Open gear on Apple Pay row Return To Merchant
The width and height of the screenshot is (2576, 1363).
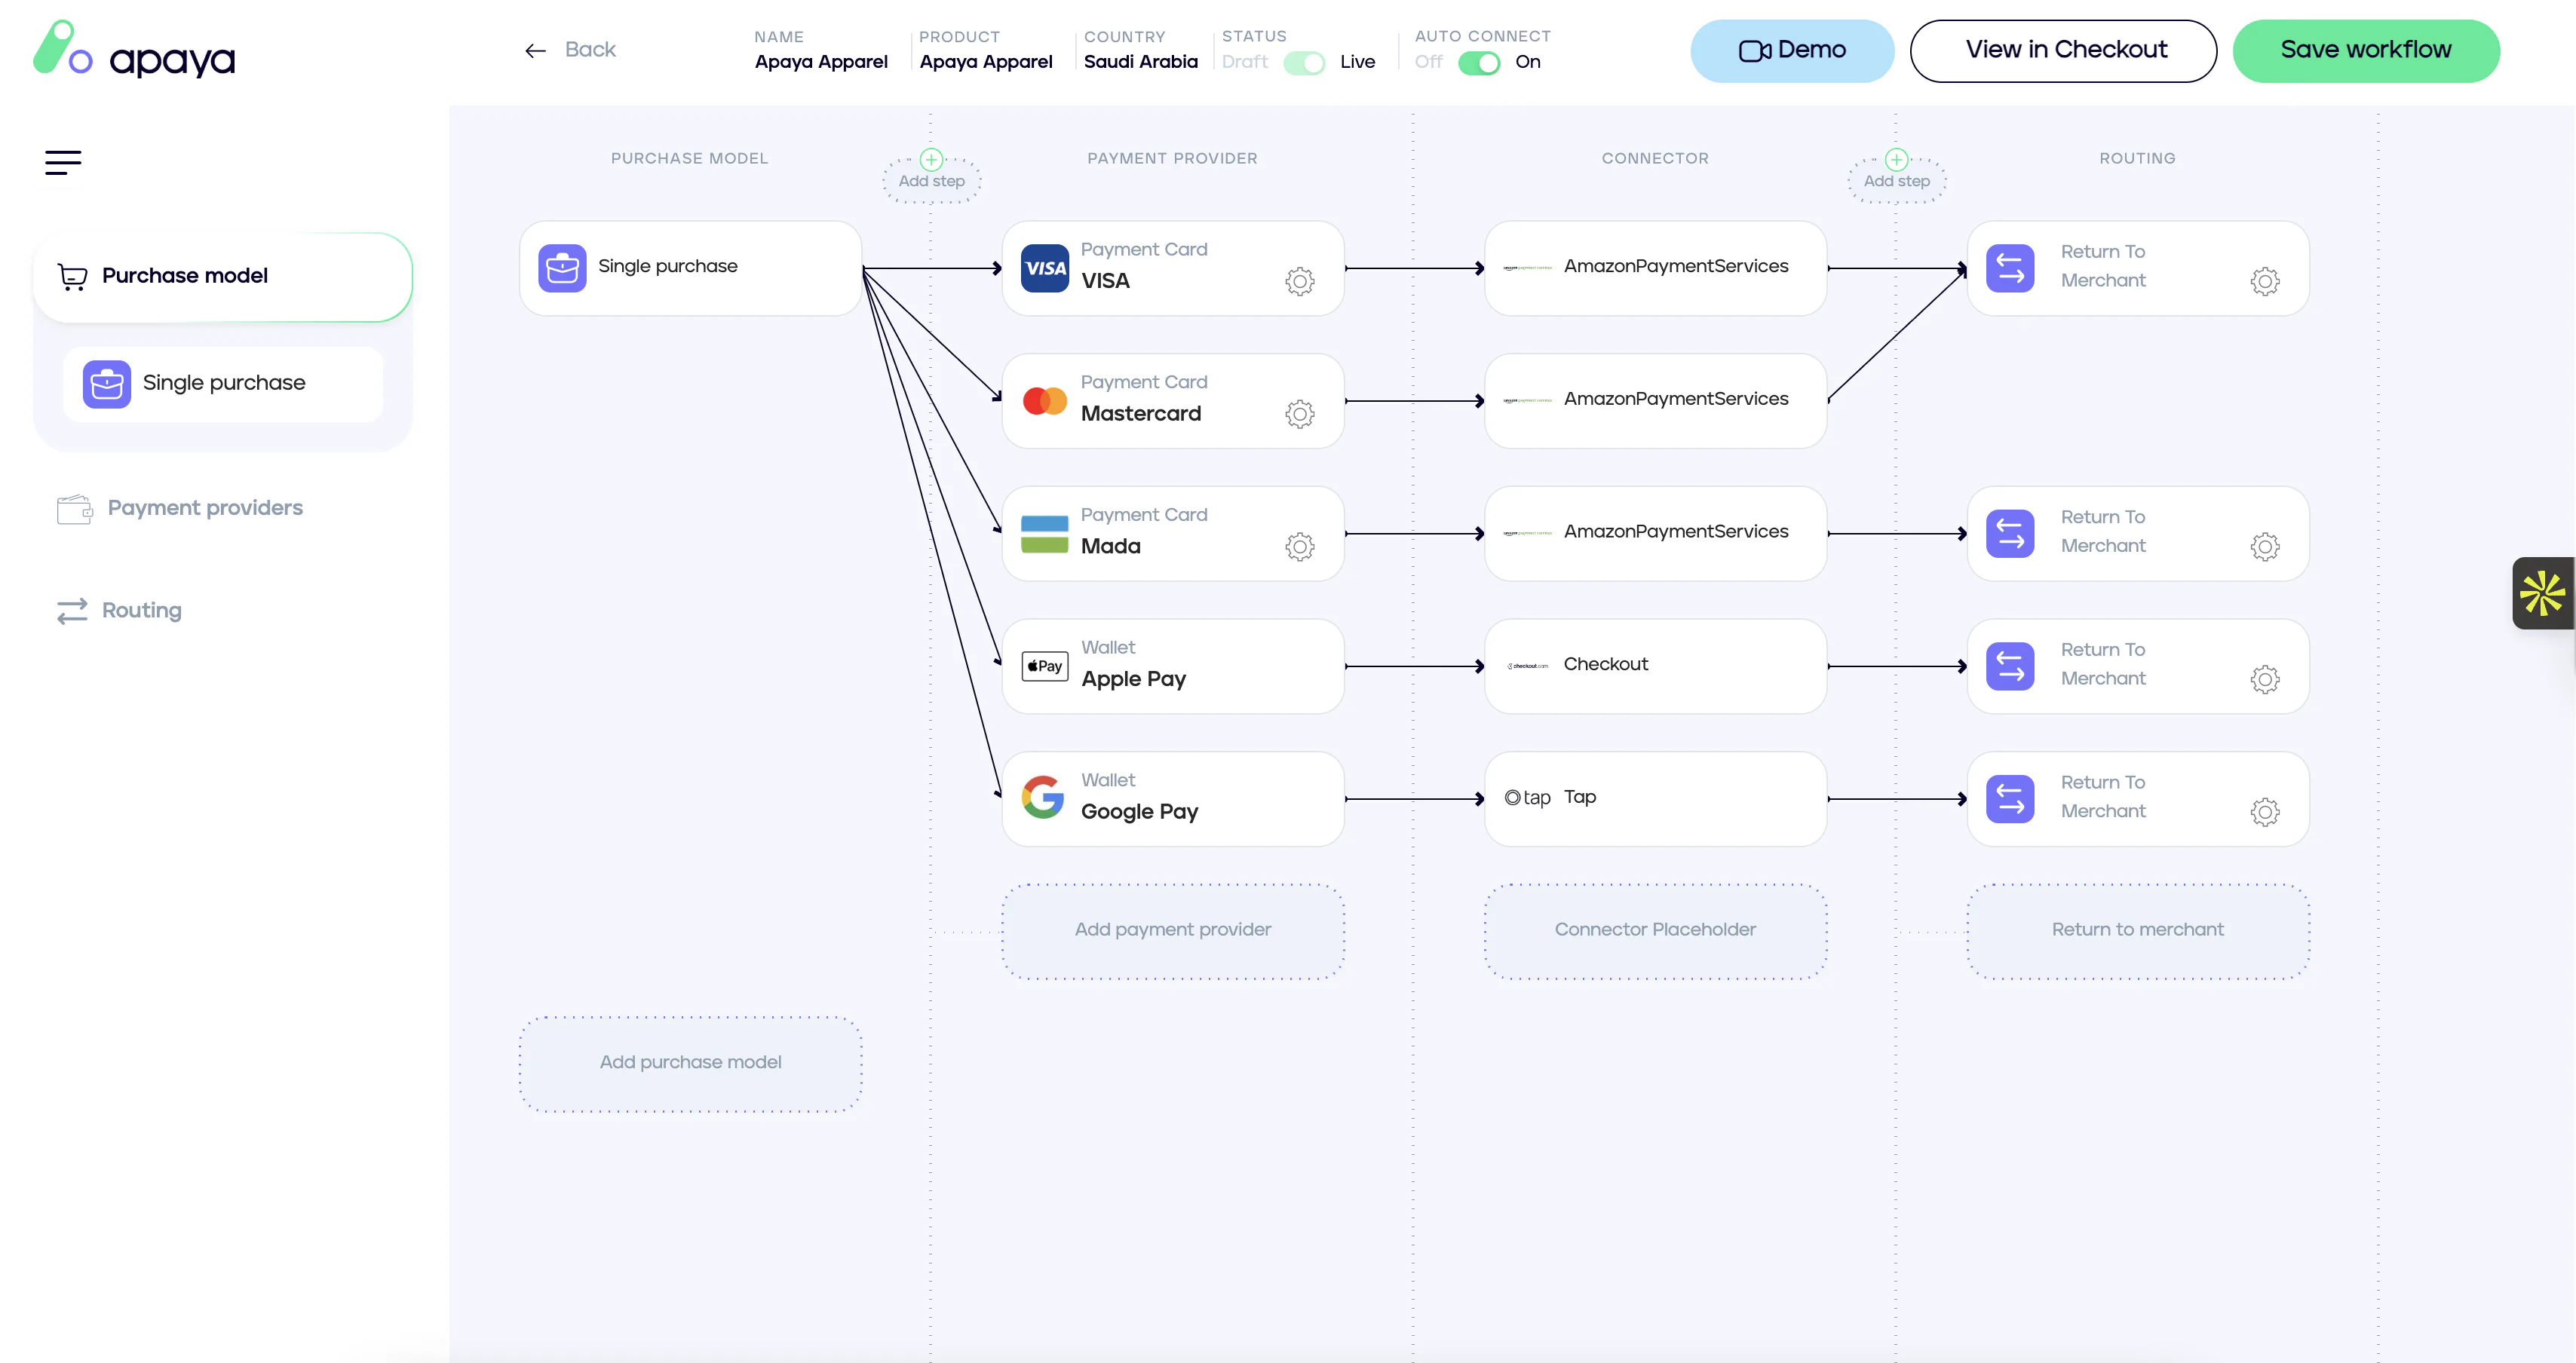click(2264, 680)
